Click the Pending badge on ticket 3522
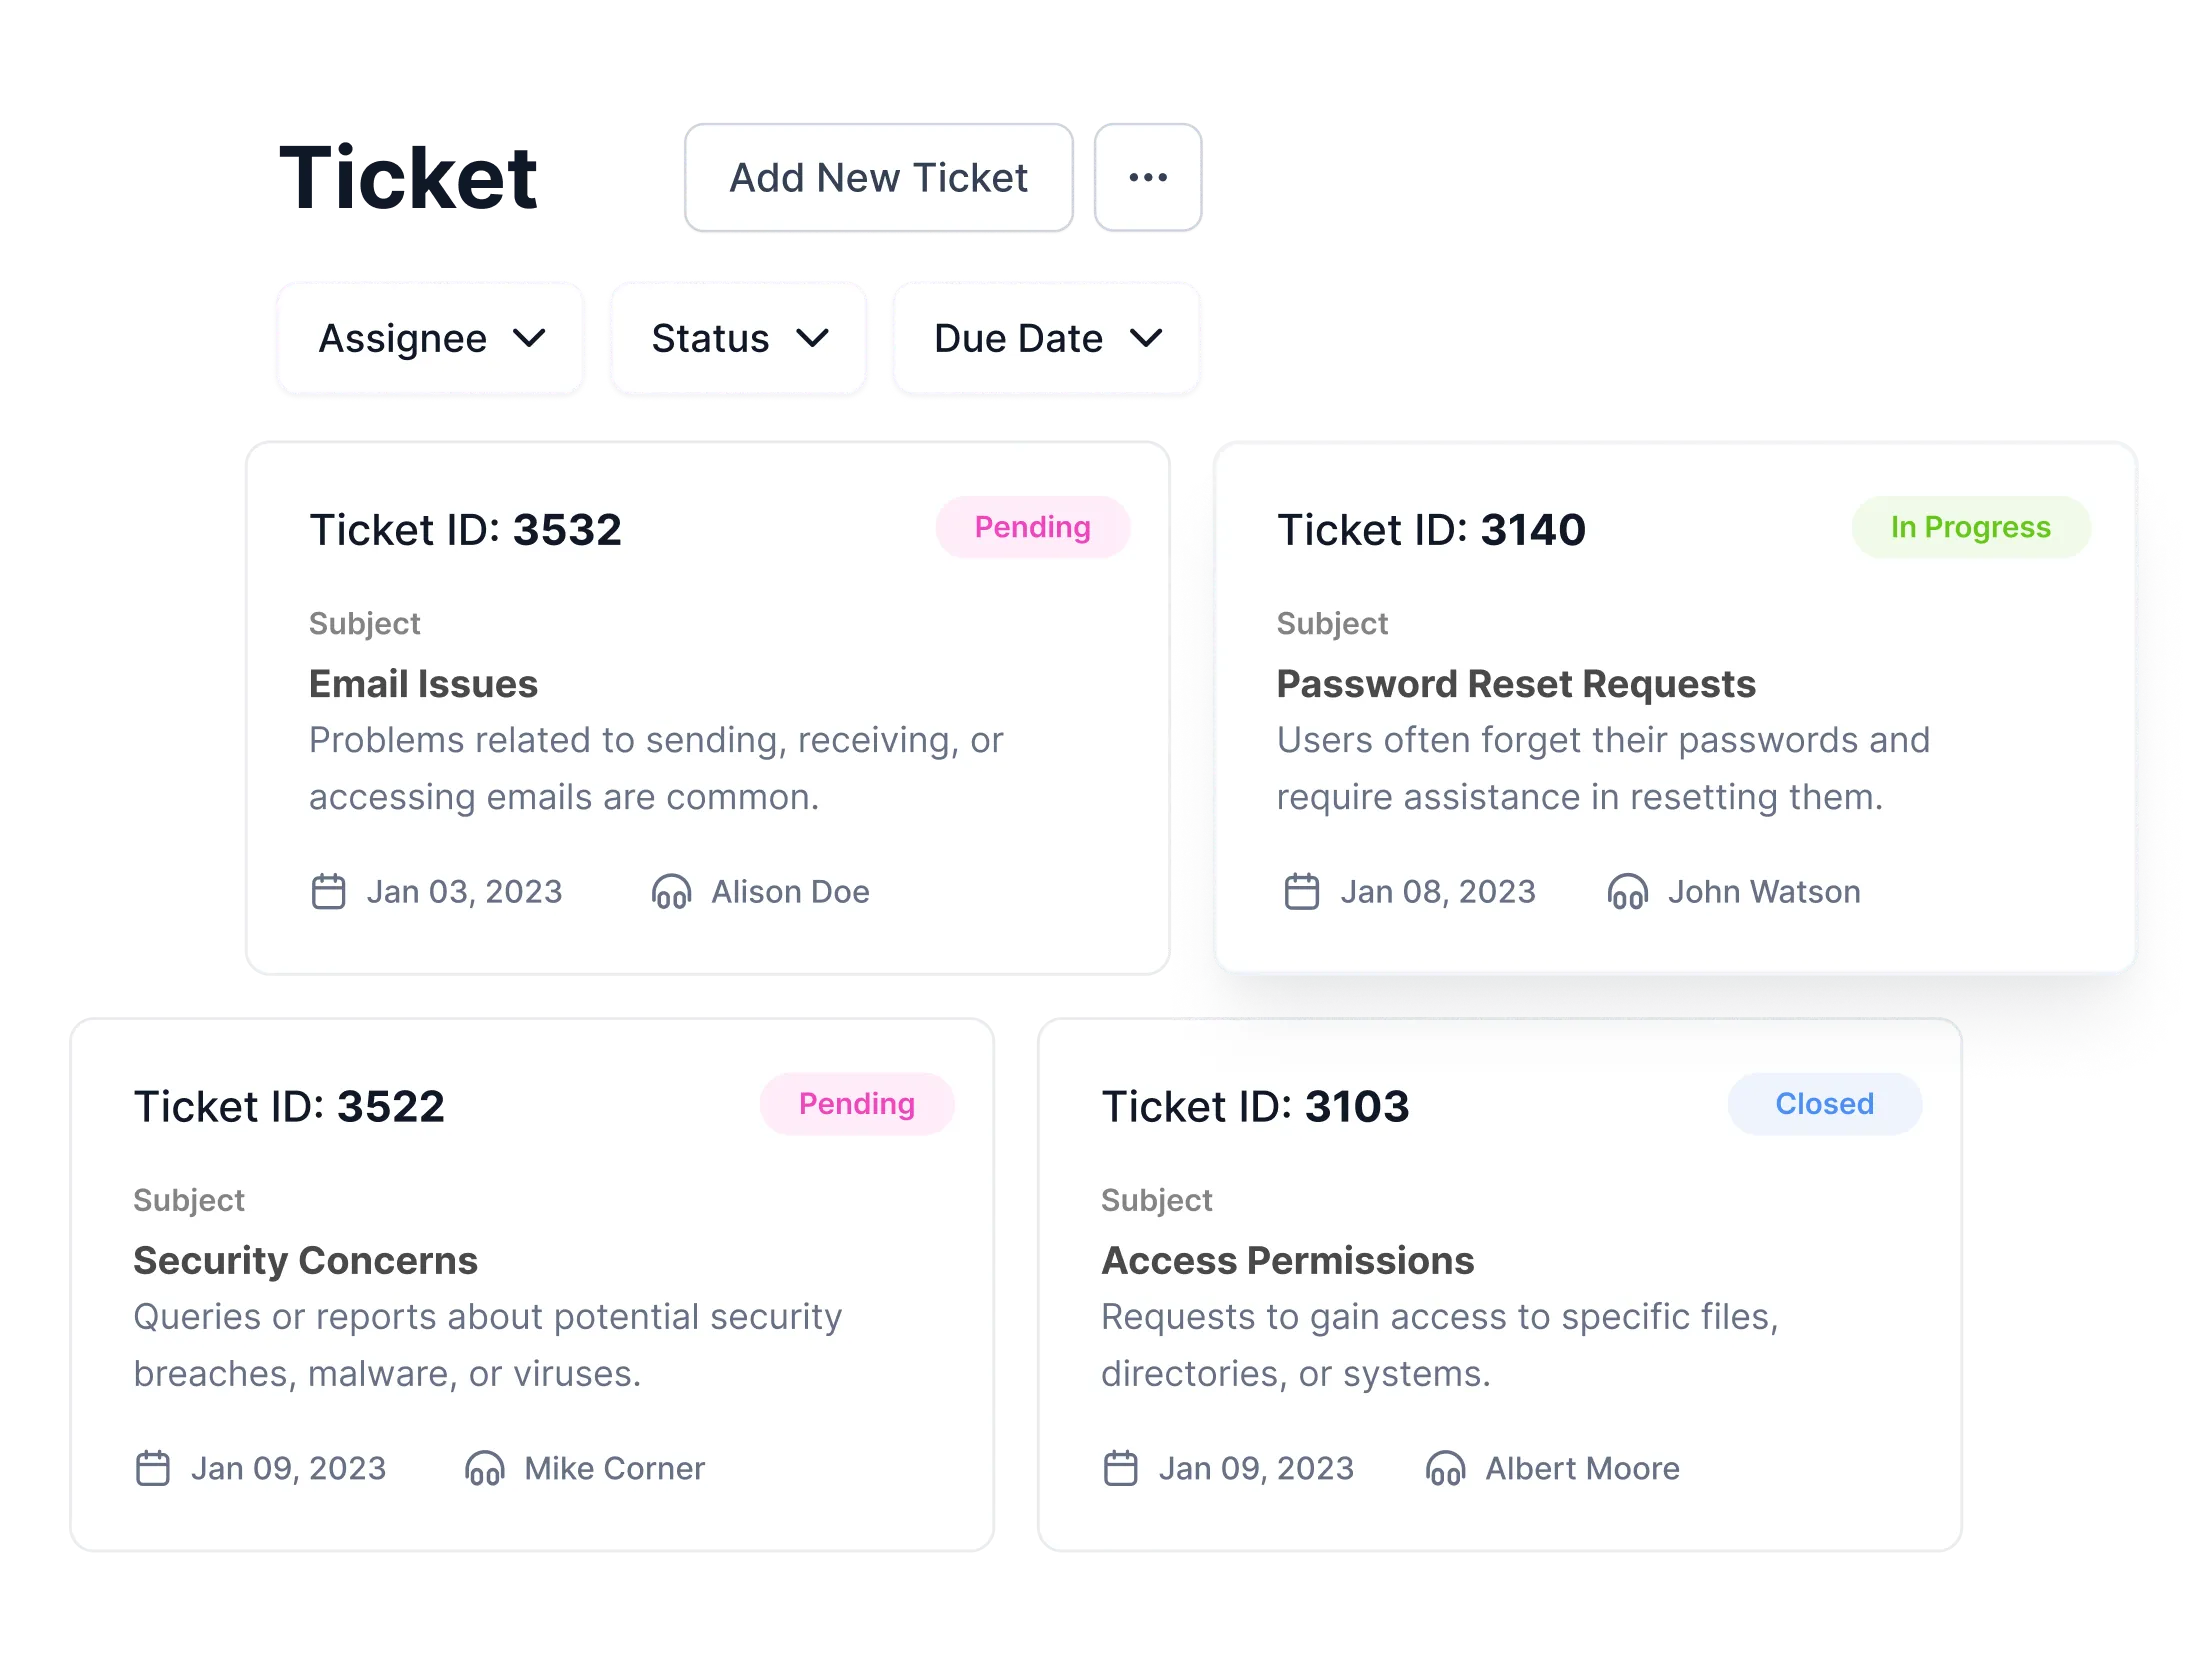 pos(856,1104)
